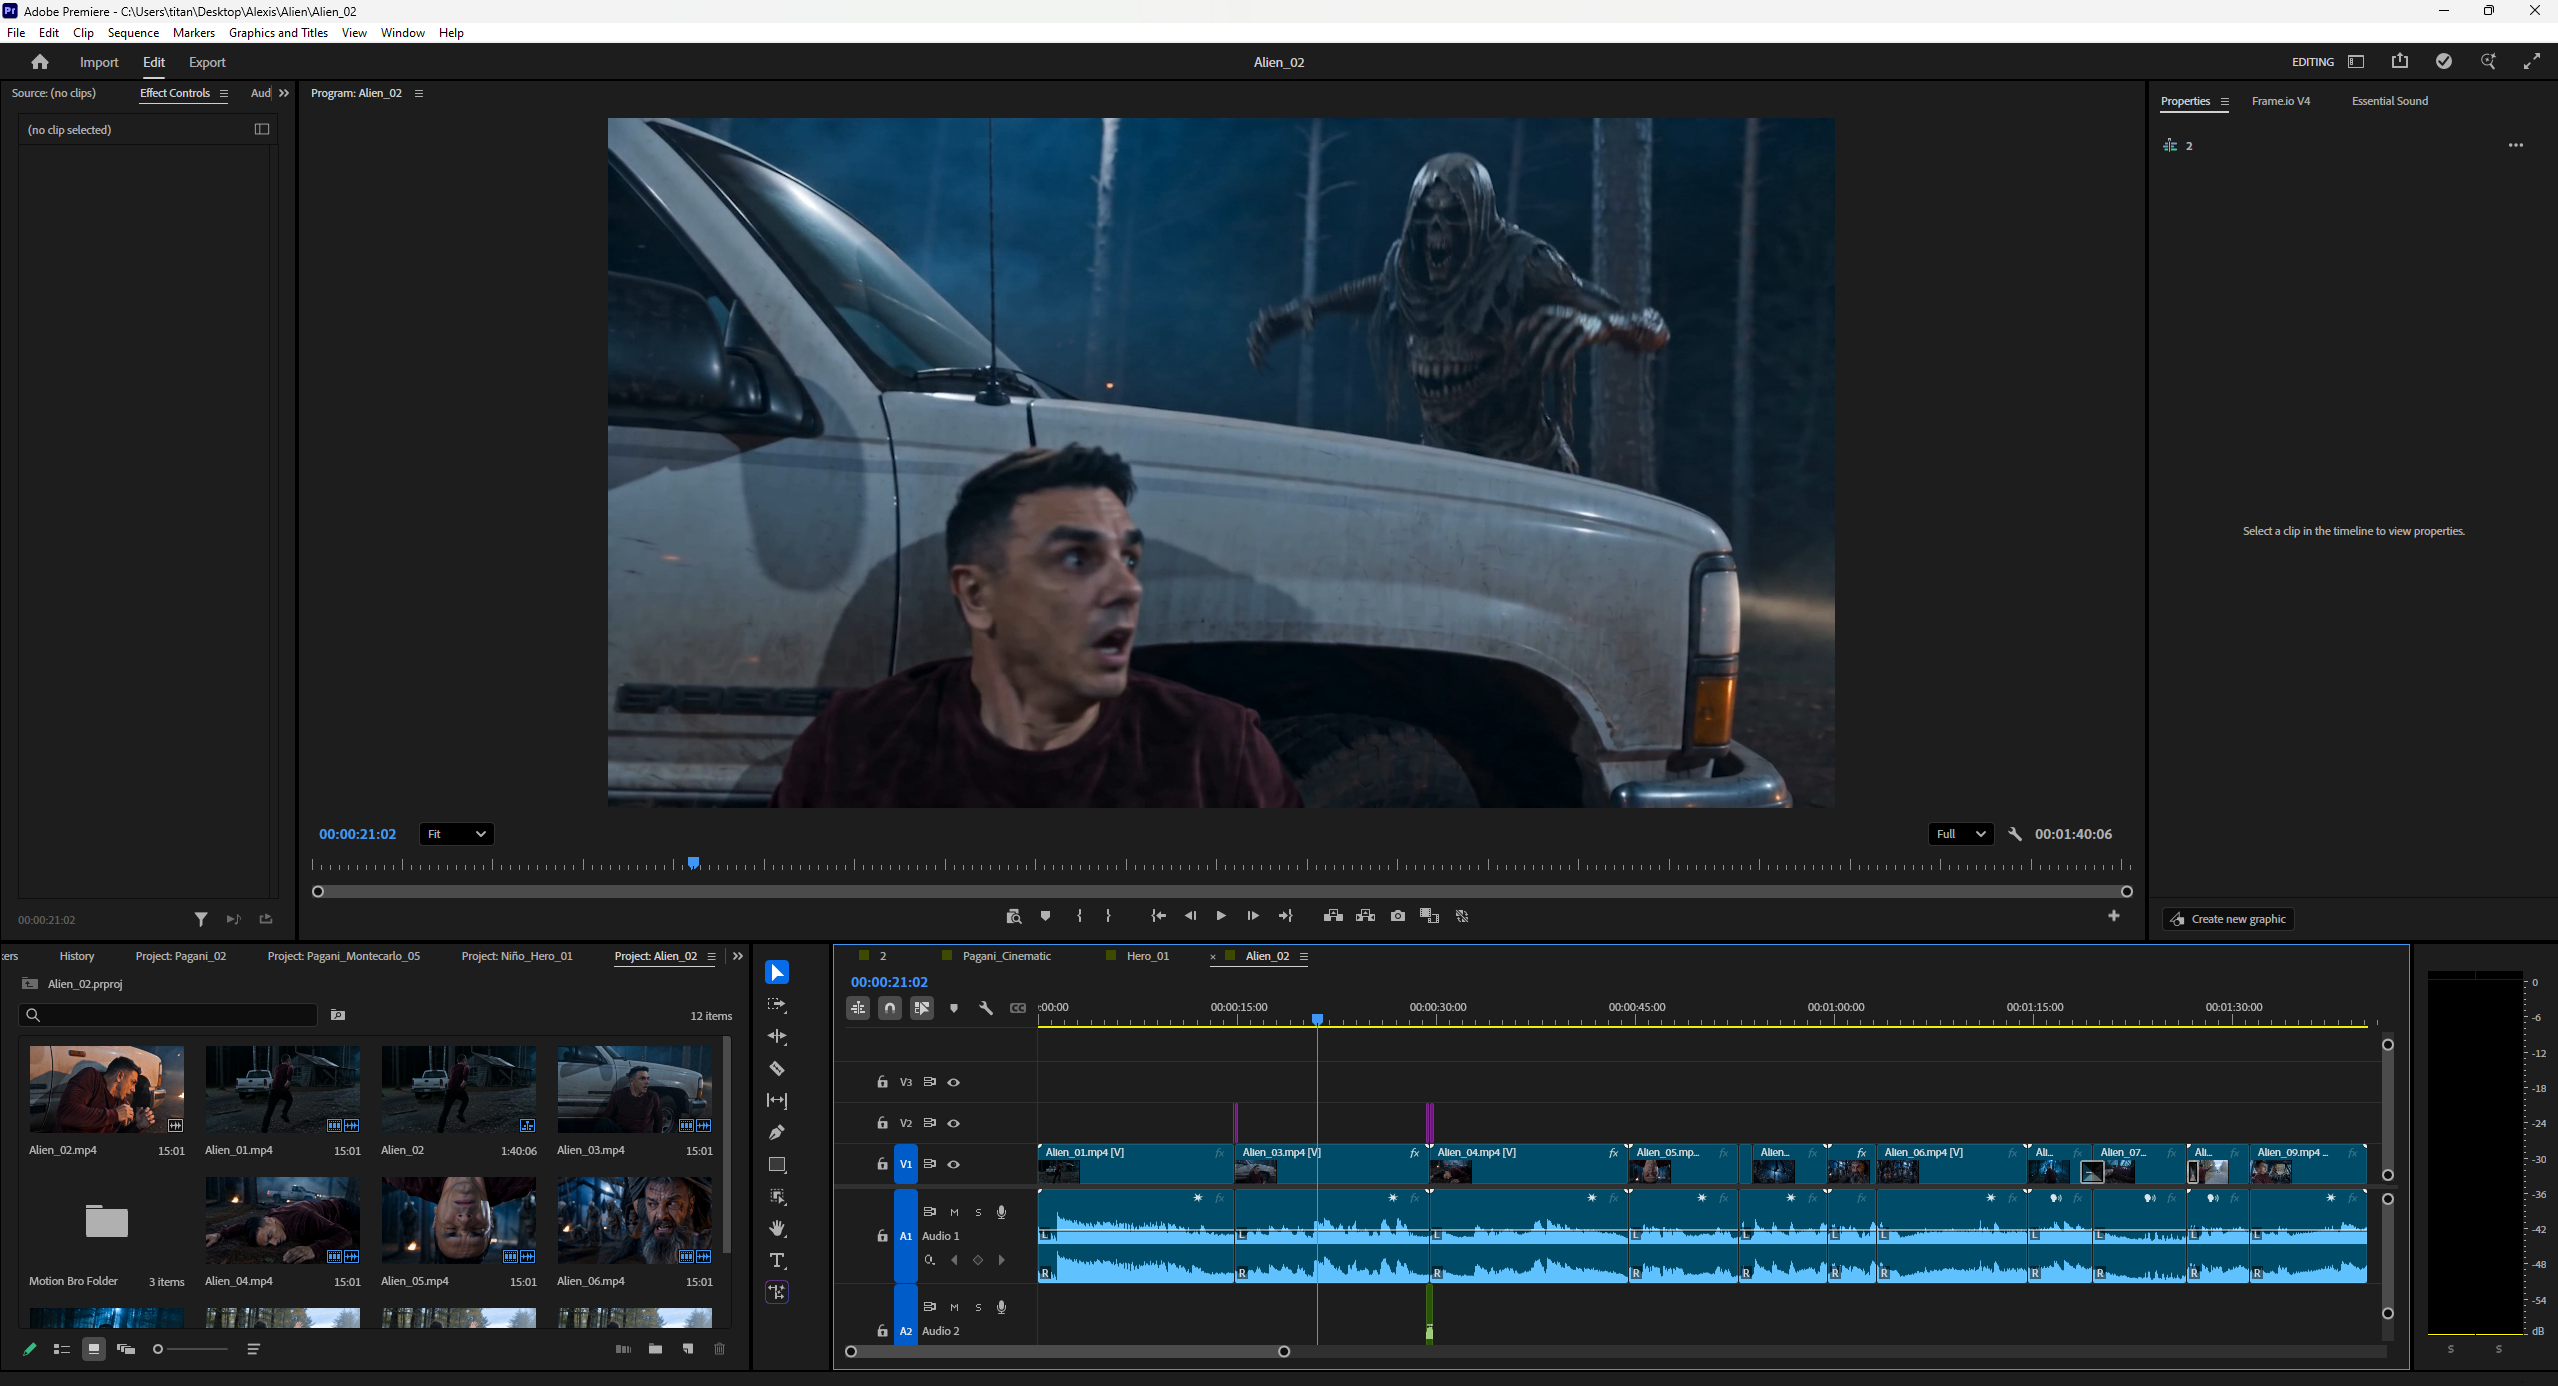The height and width of the screenshot is (1386, 2558).
Task: Click the Create new graphic button
Action: 2229,919
